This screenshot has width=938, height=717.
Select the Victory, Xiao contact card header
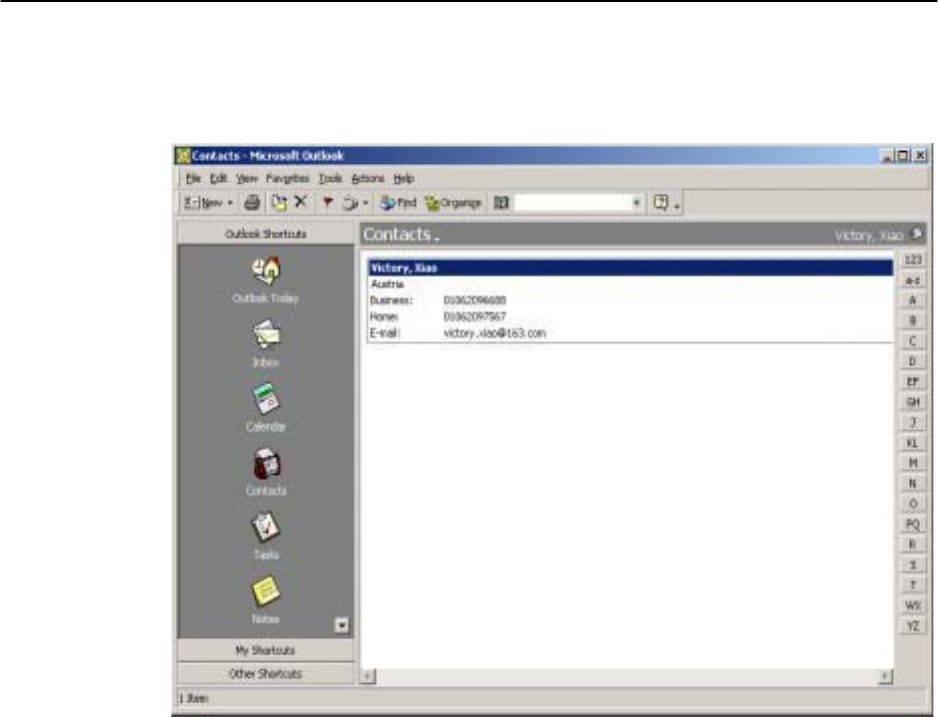(631, 268)
